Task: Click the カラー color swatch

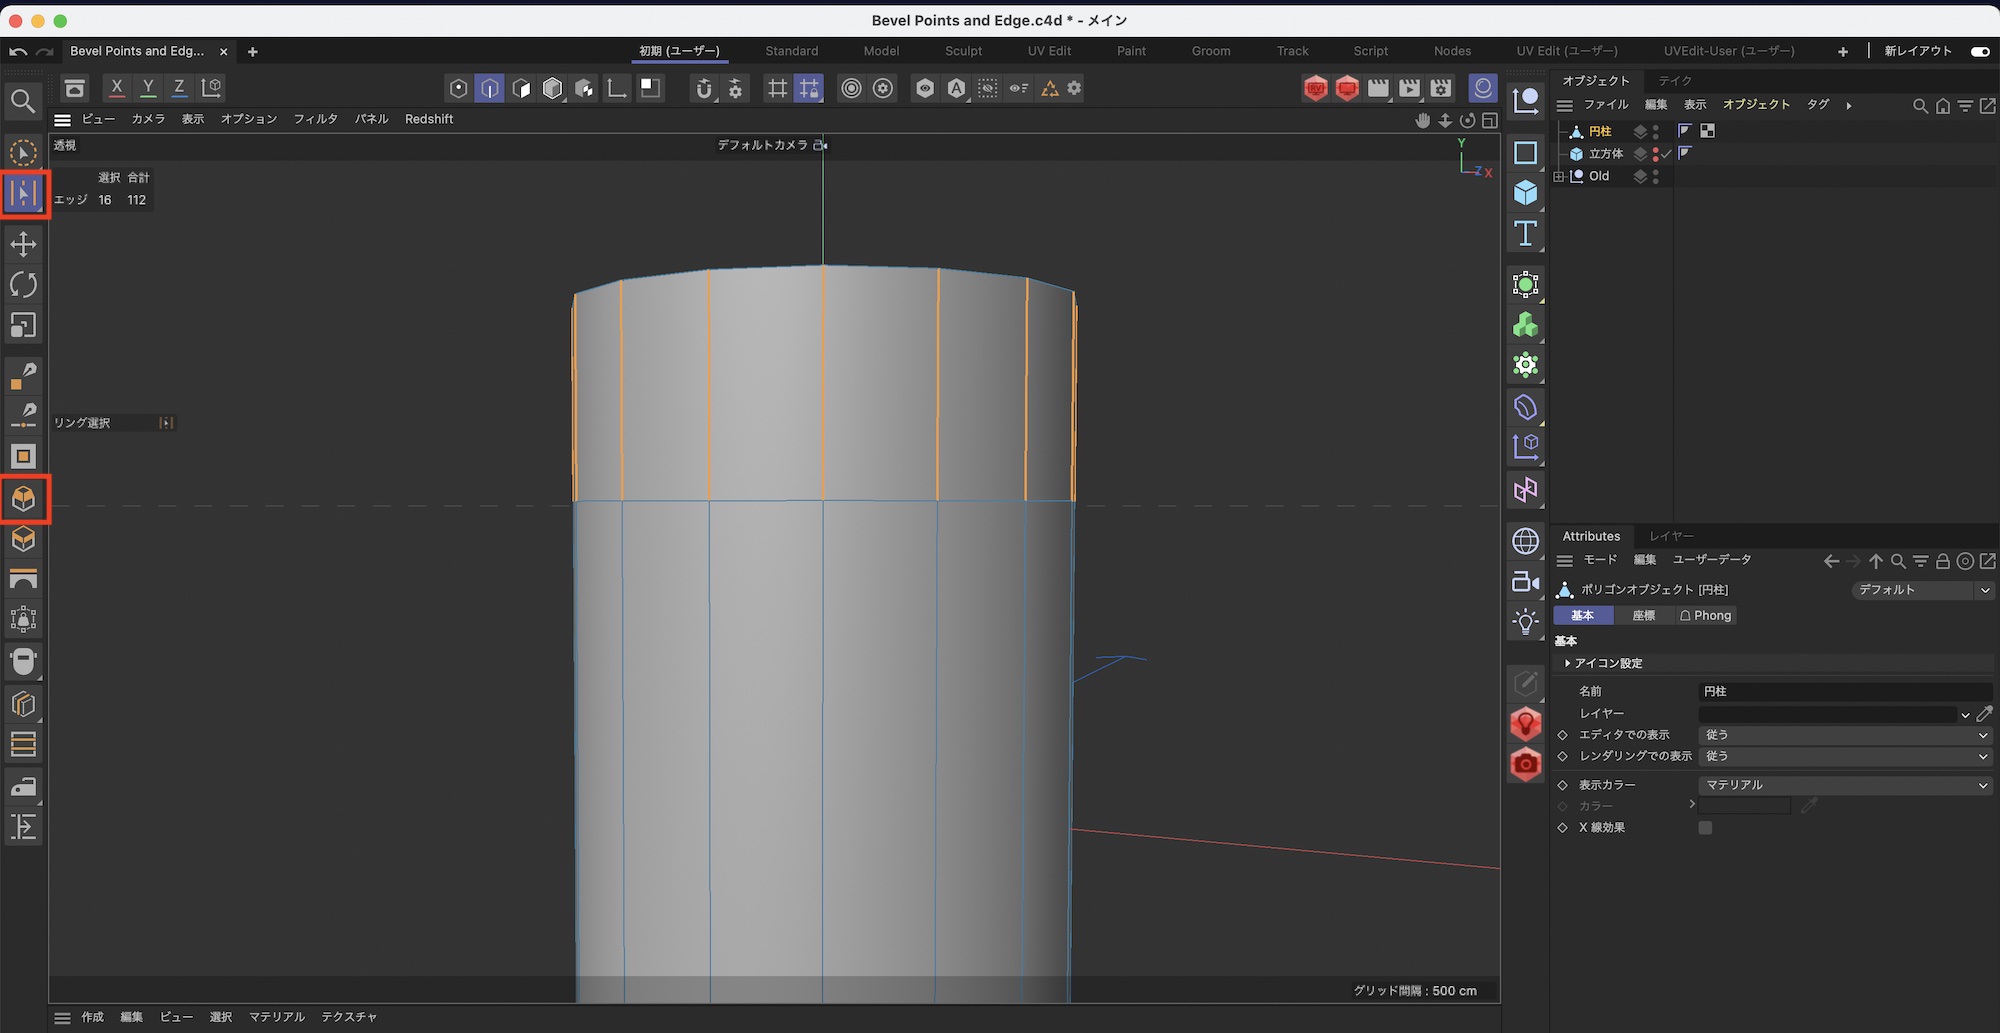Action: coord(1744,806)
